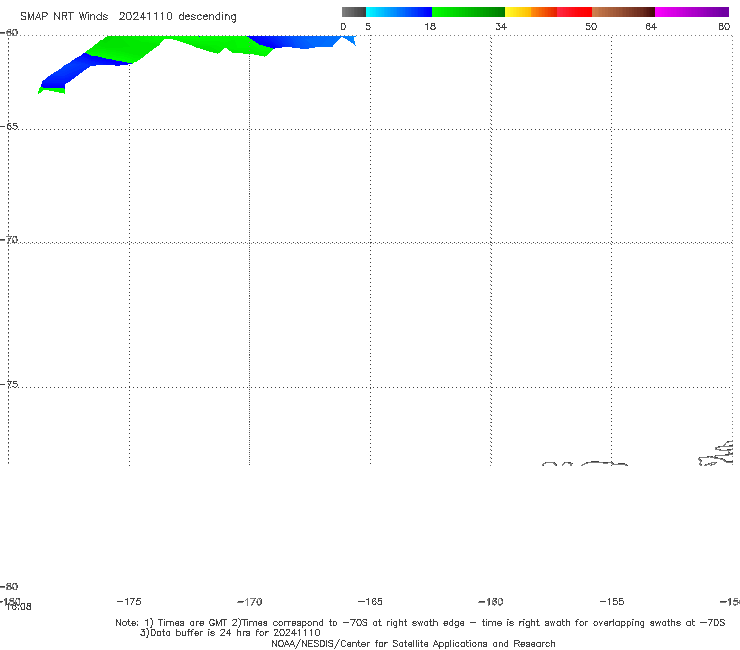Click the magenta 64-80 color bar segment
The height and width of the screenshot is (650, 740).
(x=692, y=12)
